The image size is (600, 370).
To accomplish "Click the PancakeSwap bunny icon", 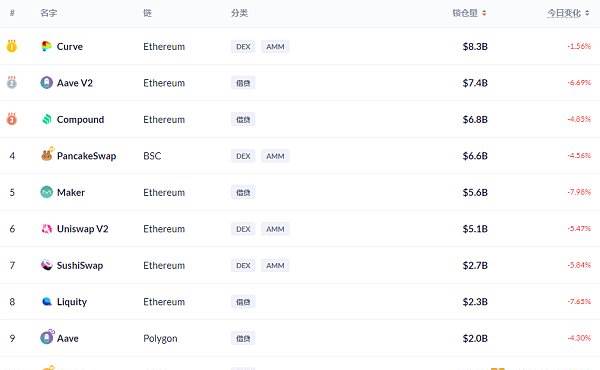I will click(47, 155).
